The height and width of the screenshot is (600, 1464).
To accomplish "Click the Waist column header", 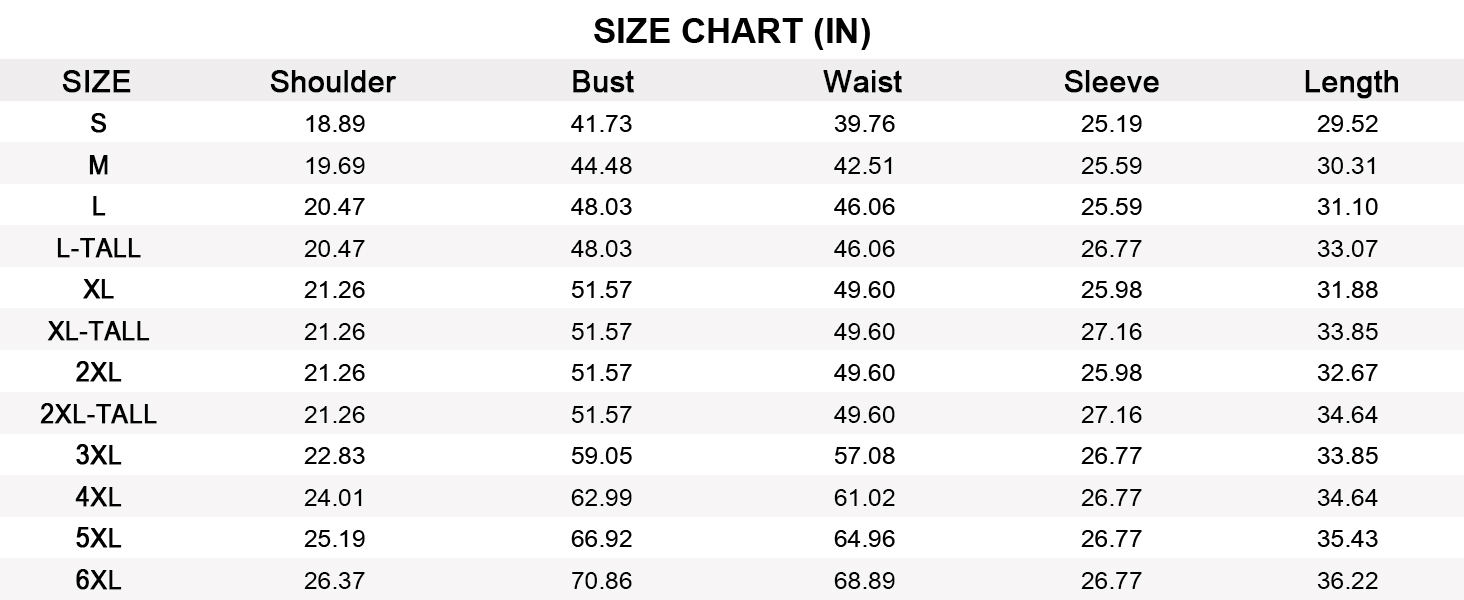I will click(862, 82).
